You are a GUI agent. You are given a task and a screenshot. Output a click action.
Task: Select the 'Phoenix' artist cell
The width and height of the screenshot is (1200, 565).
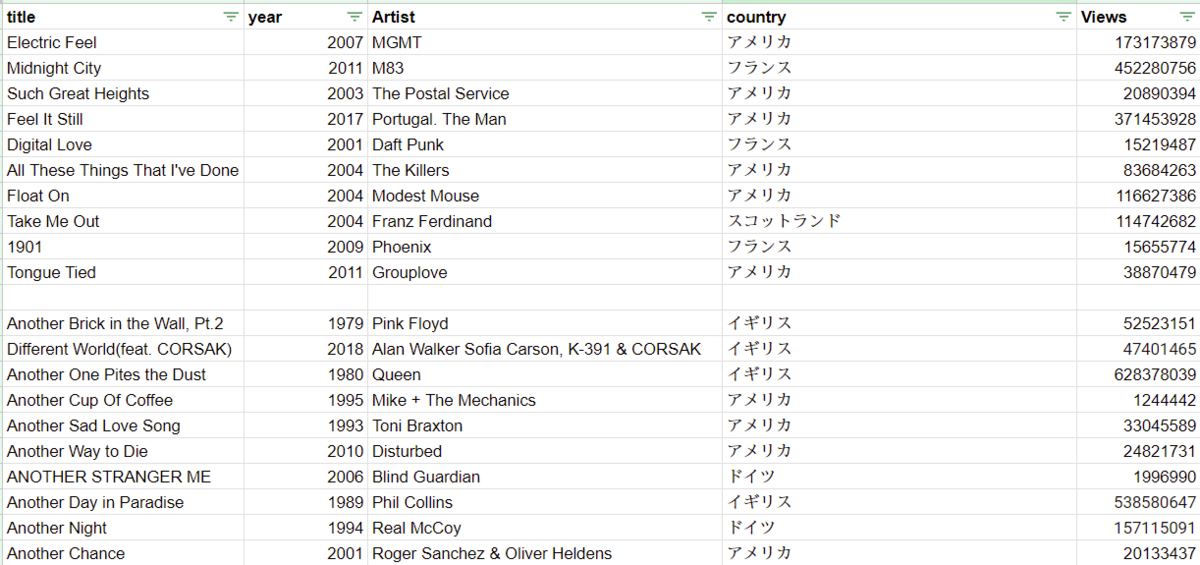(x=545, y=247)
